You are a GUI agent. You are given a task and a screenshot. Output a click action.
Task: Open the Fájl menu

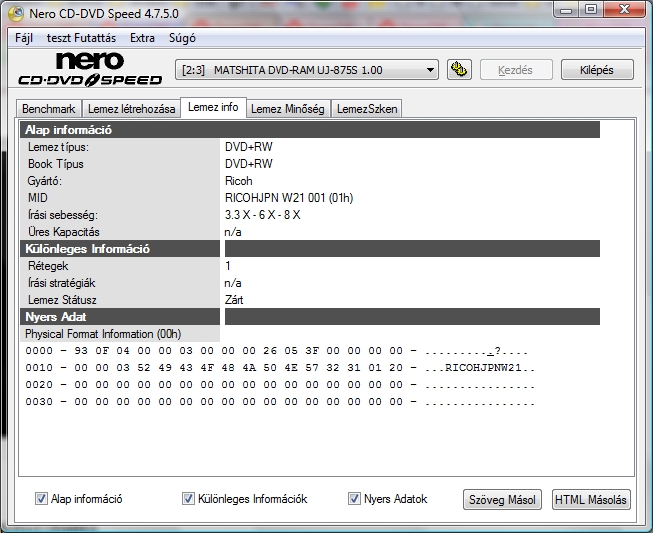24,38
